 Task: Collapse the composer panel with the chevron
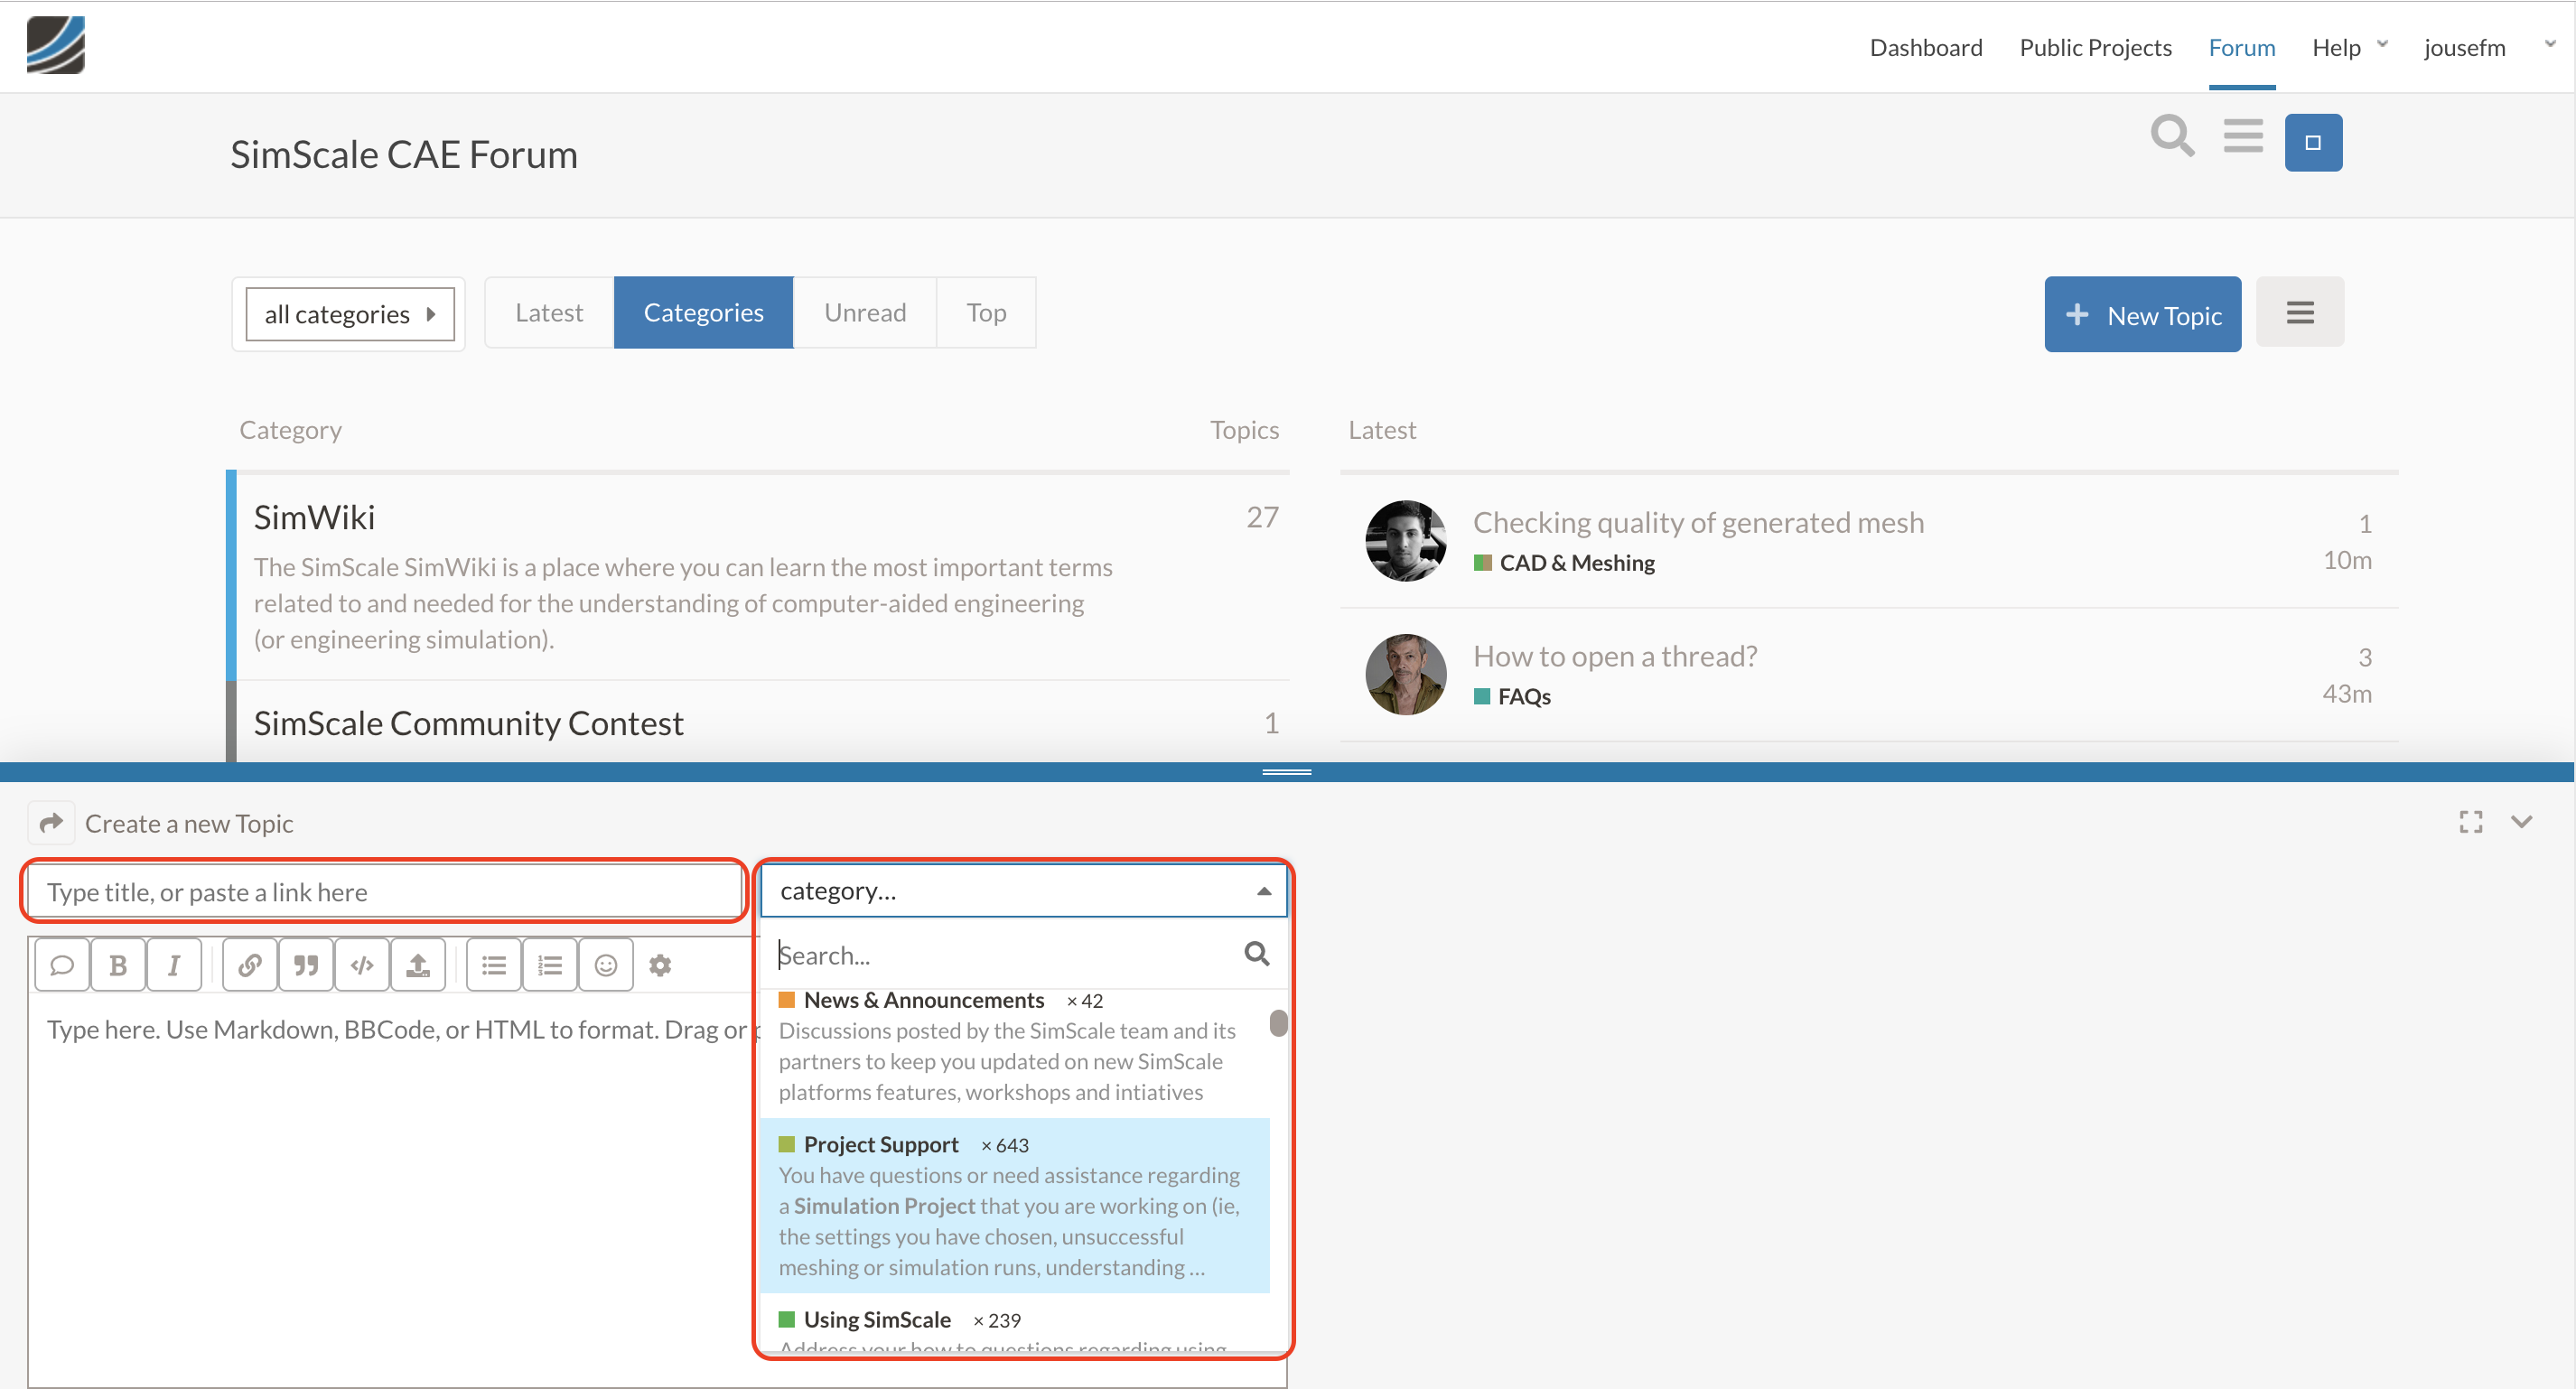point(2521,822)
